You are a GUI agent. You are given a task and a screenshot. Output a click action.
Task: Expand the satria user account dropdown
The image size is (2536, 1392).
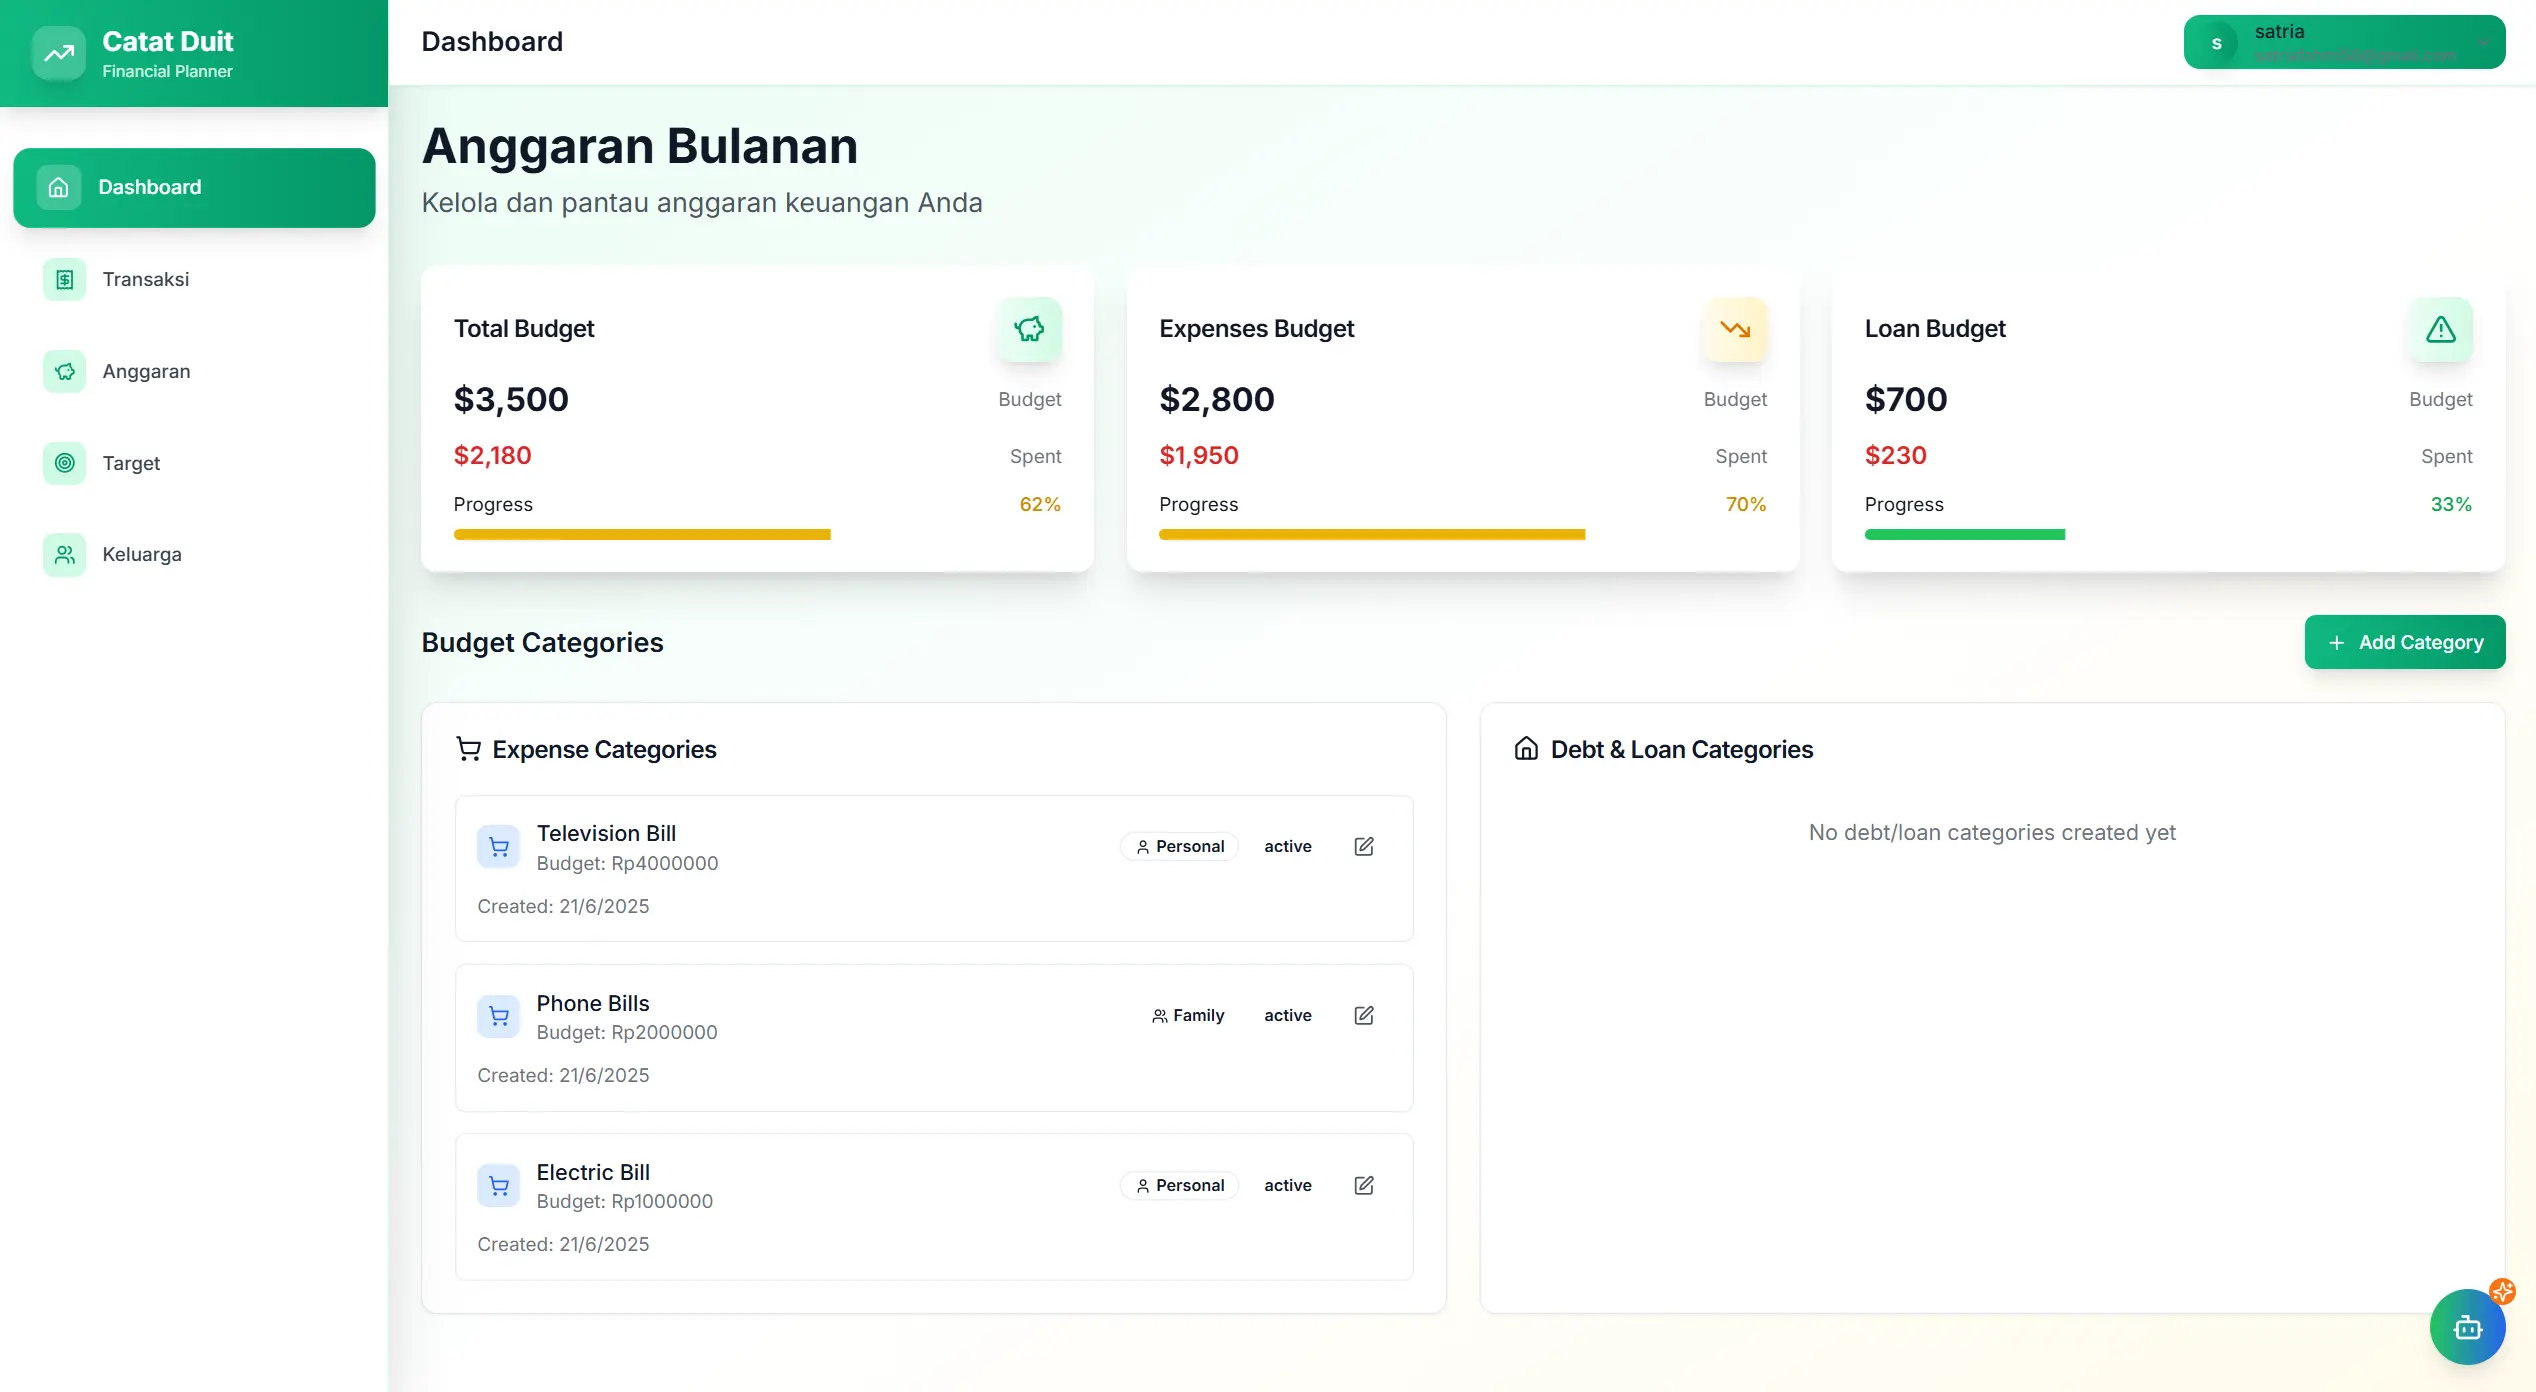(2344, 42)
